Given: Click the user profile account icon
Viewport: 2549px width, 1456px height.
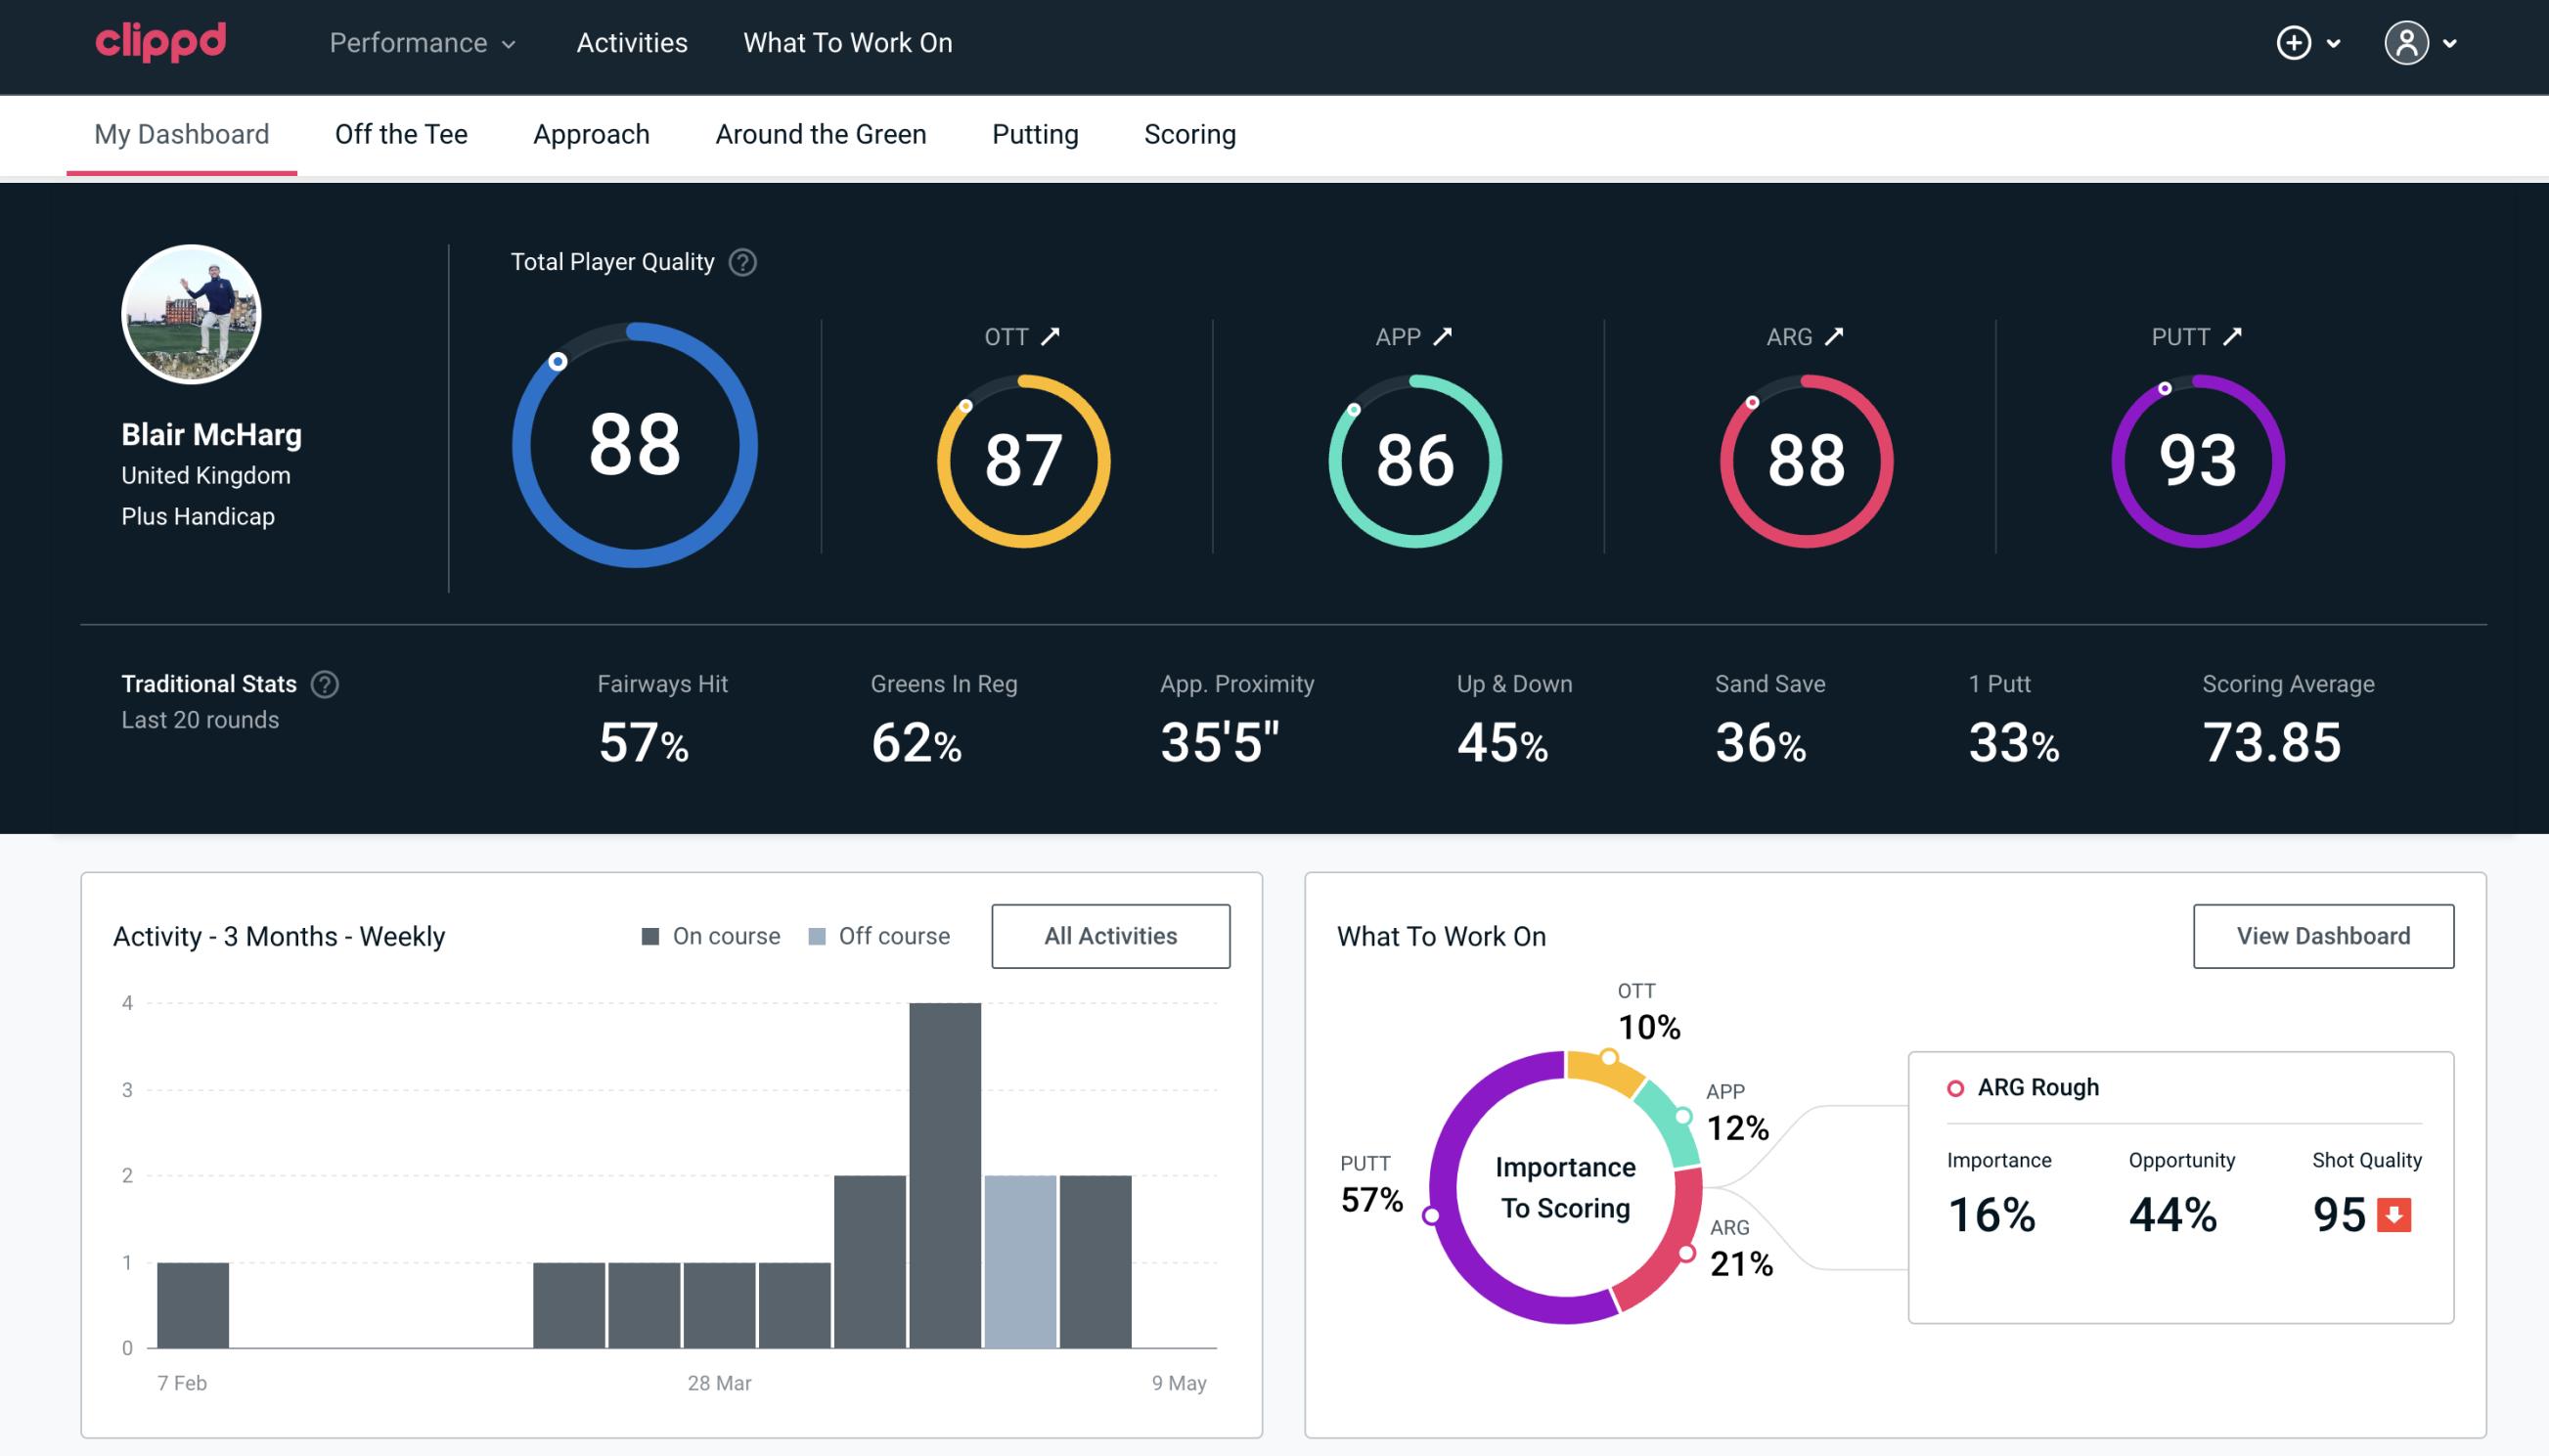Looking at the screenshot, I should pyautogui.click(x=2407, y=44).
